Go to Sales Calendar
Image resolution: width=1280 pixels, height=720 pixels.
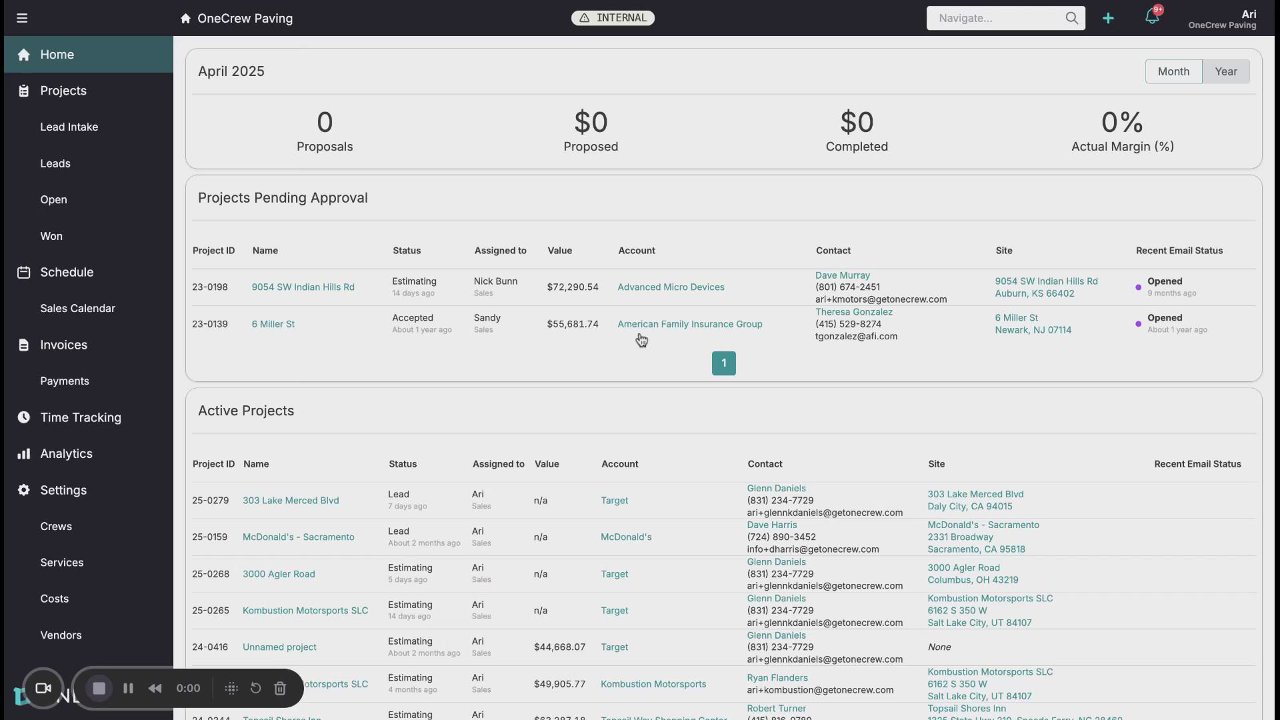click(78, 309)
